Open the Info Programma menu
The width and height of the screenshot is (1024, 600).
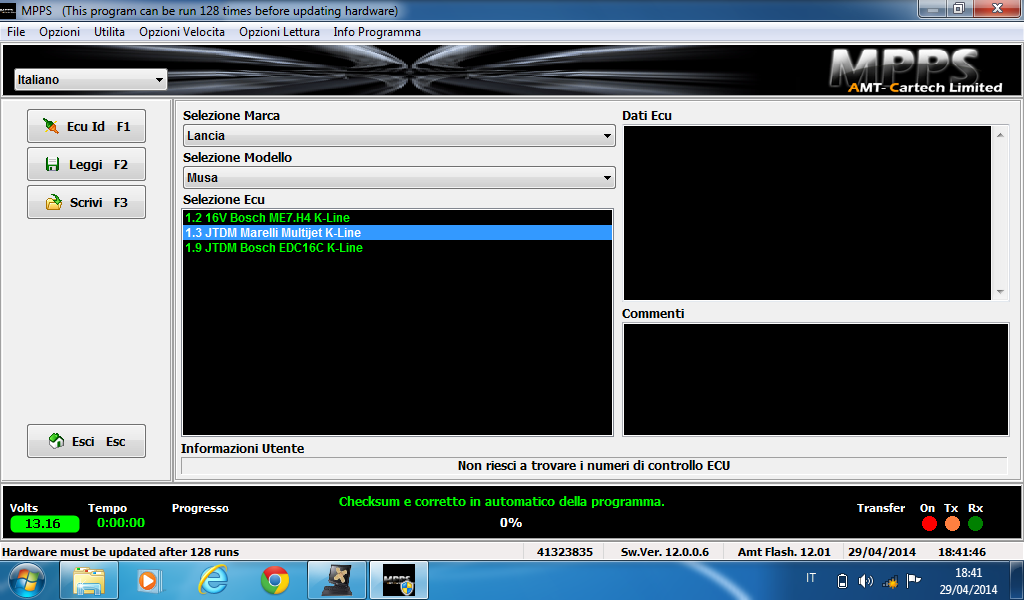(x=377, y=32)
